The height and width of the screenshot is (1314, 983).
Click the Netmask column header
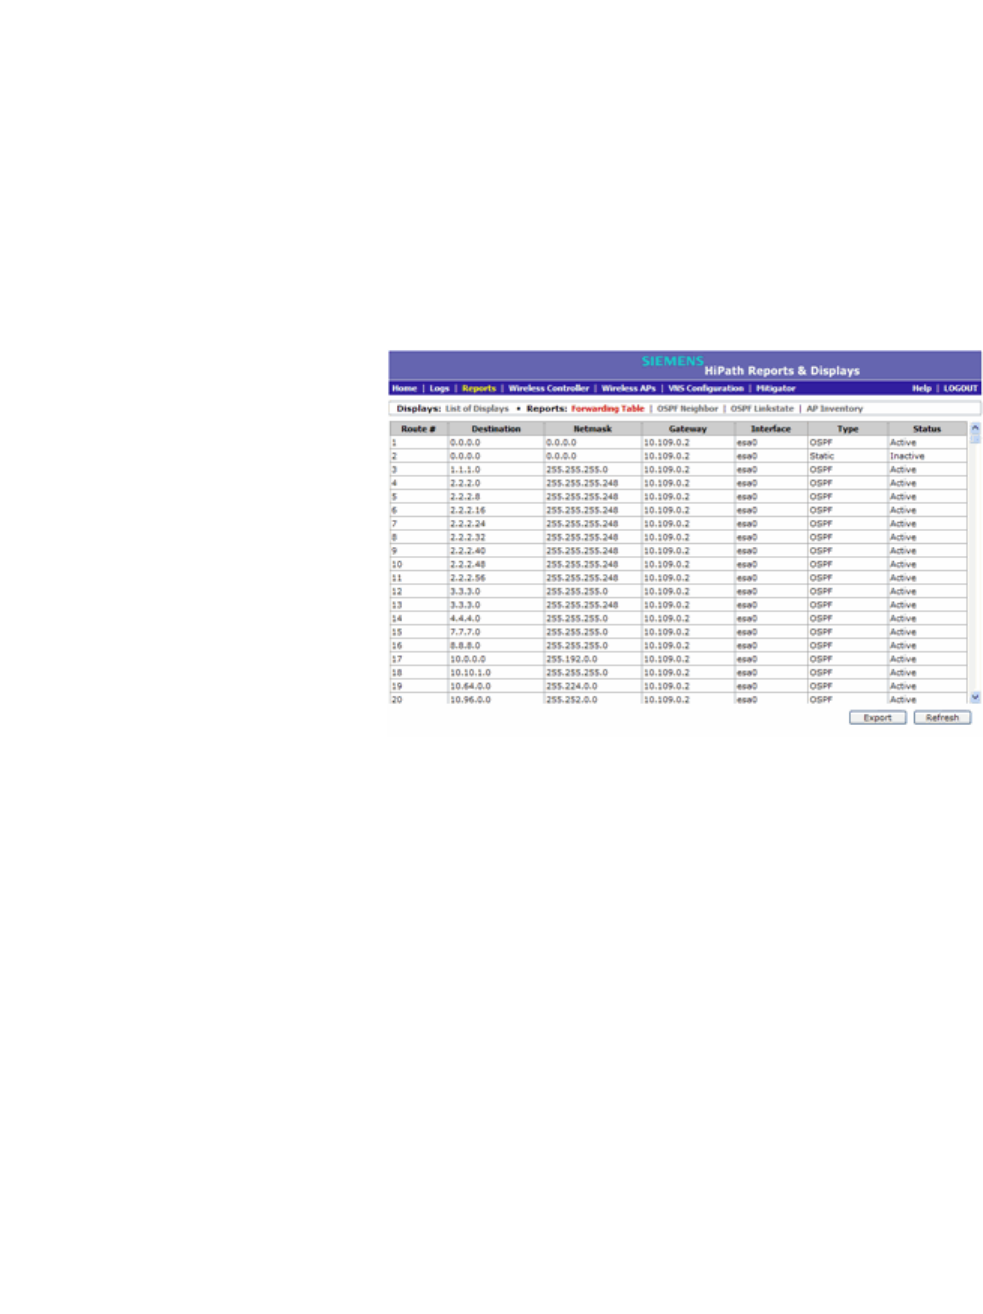click(592, 429)
